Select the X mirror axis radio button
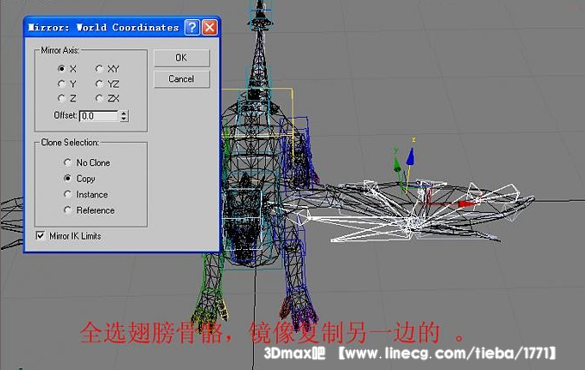Screen dimensions: 585x370 click(x=61, y=69)
